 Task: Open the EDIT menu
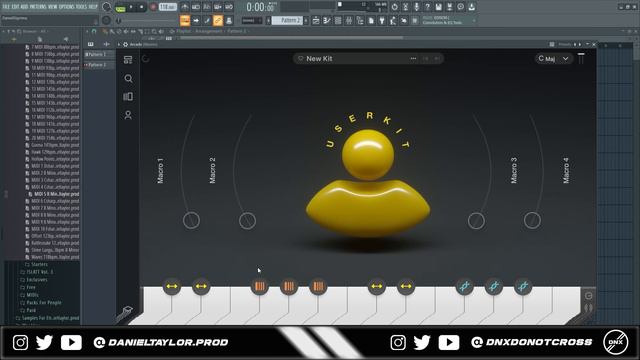(x=16, y=7)
